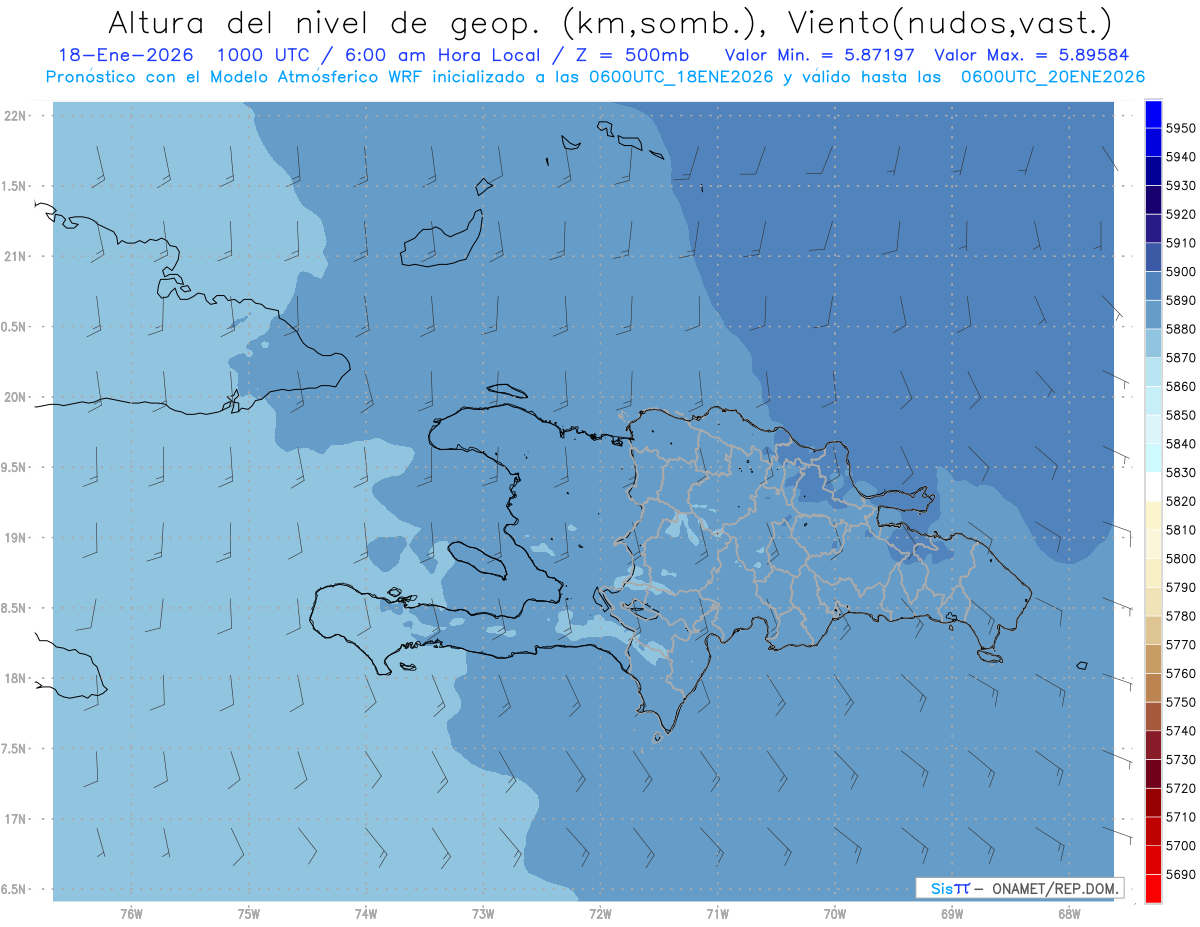Click the 71W longitude label

[x=717, y=914]
